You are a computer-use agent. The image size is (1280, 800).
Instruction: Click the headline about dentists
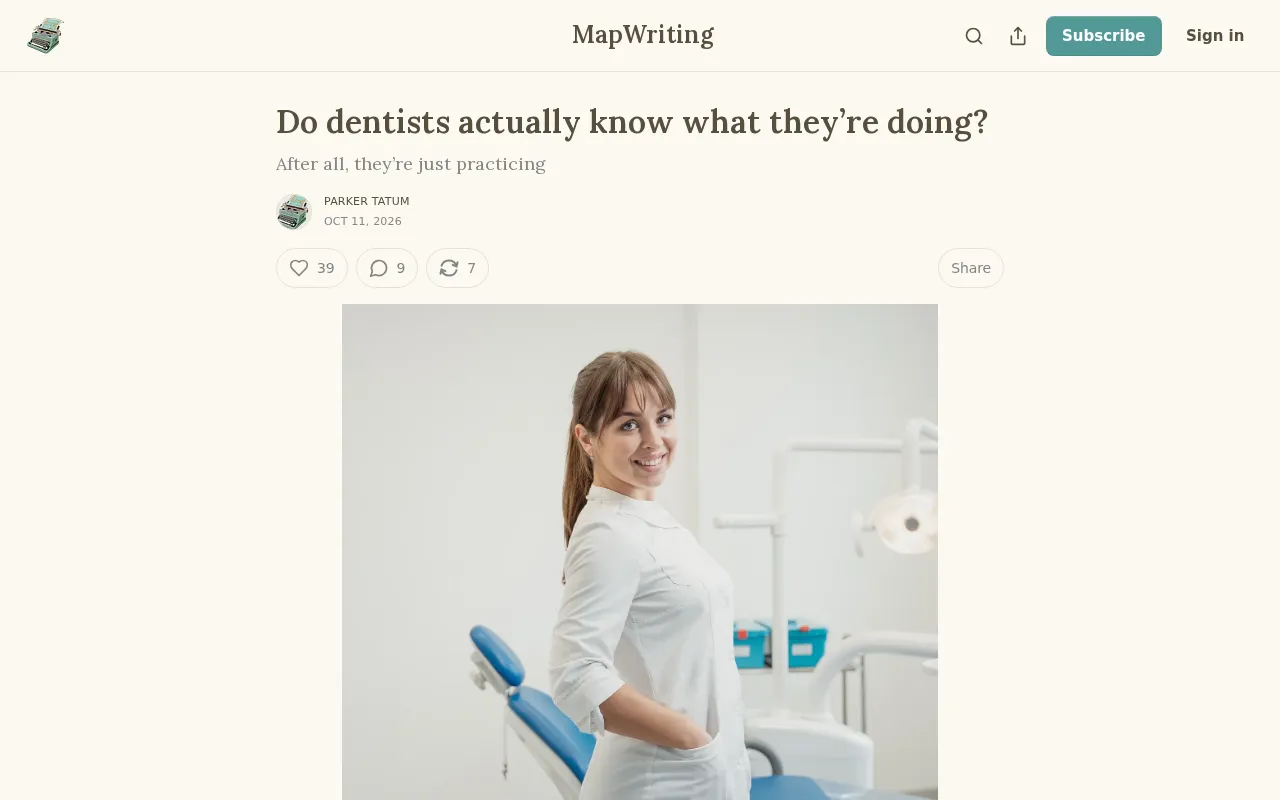(632, 122)
